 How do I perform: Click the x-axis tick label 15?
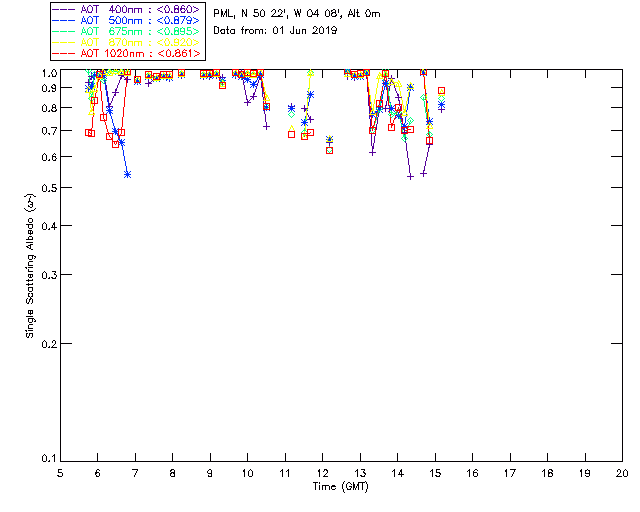(435, 471)
